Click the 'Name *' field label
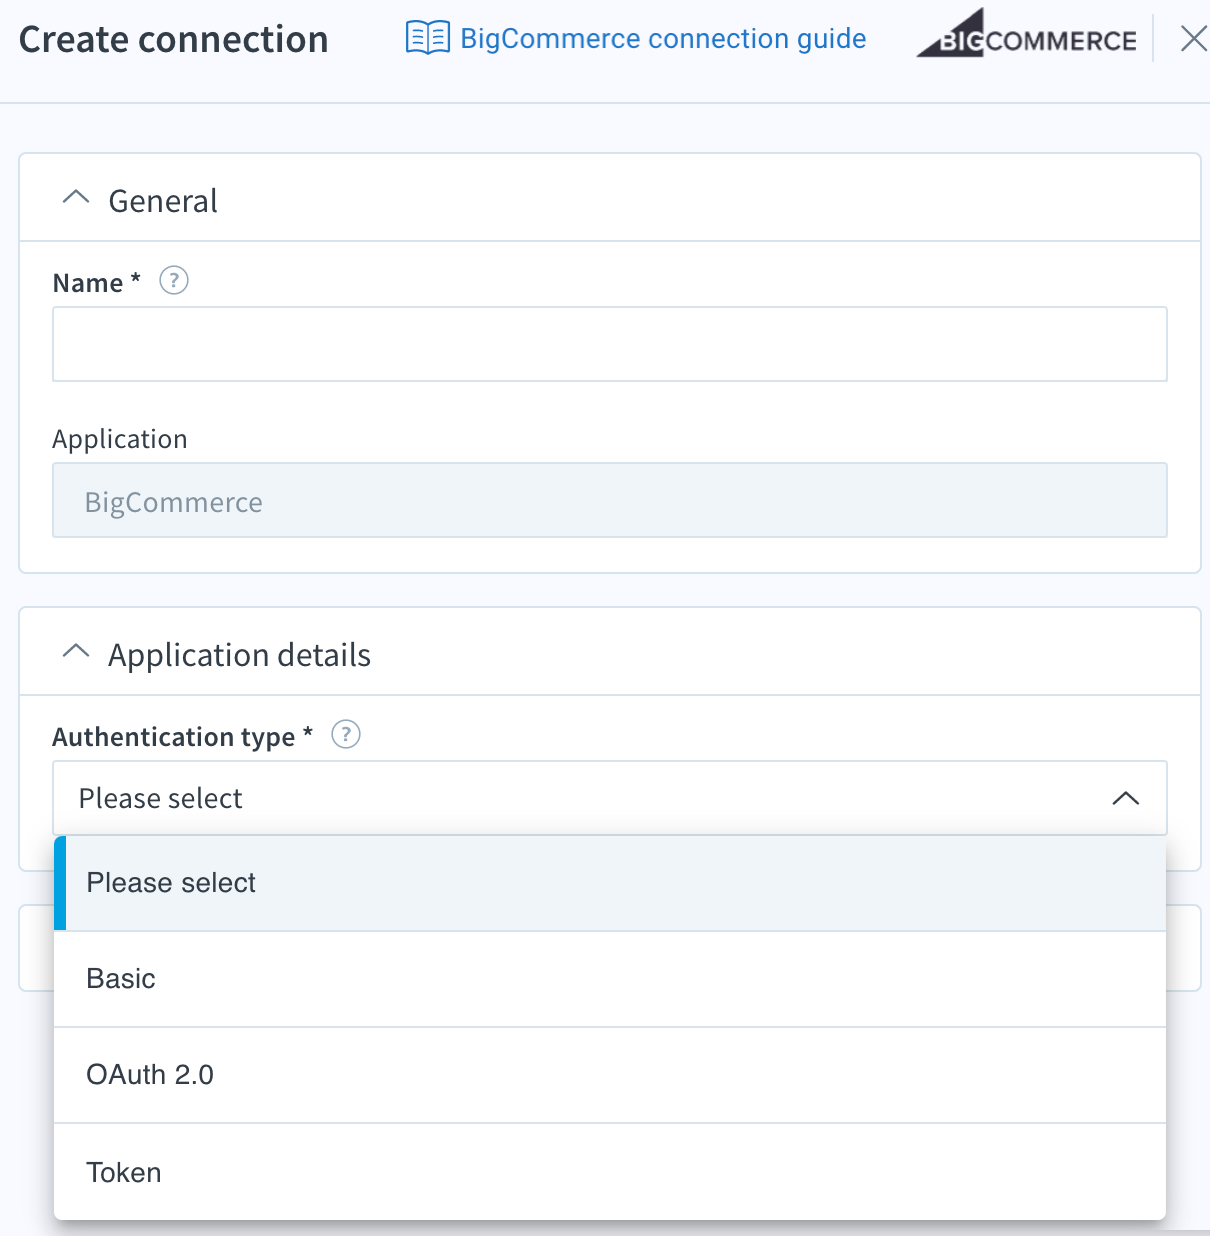Viewport: 1210px width, 1236px height. tap(97, 283)
